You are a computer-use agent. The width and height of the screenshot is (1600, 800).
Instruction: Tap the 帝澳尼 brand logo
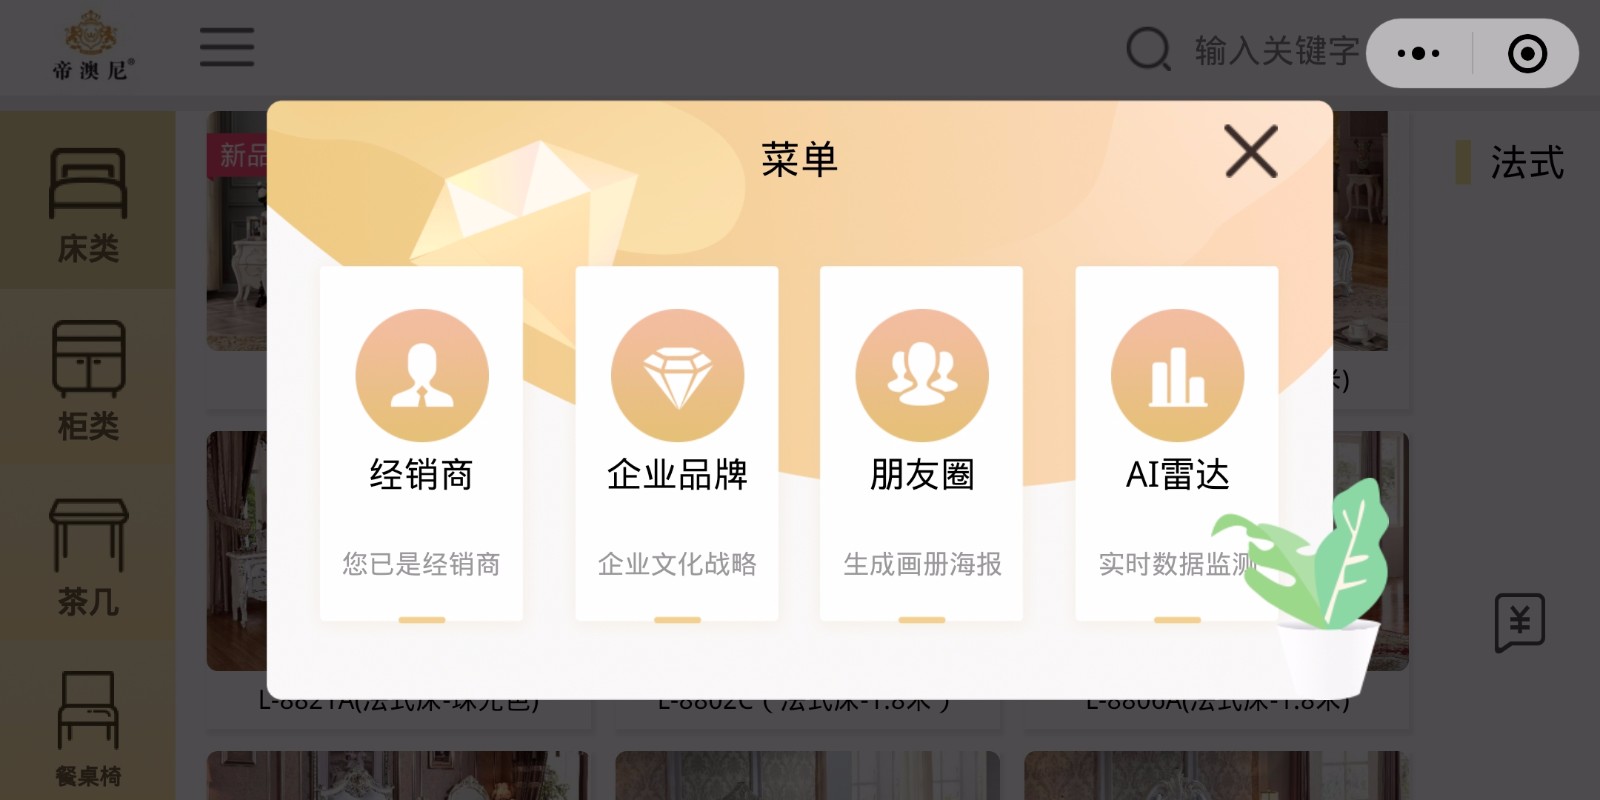pos(92,46)
